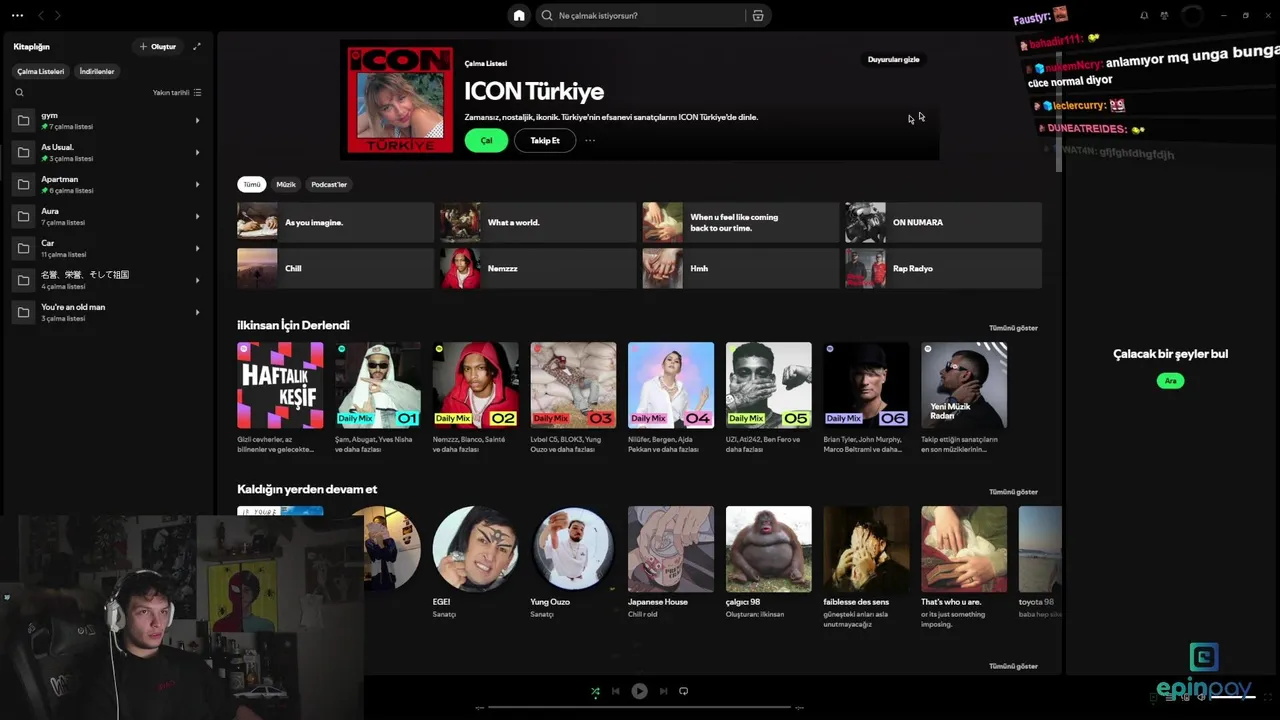The height and width of the screenshot is (720, 1280).
Task: Open the friend activity icon
Action: click(1164, 15)
